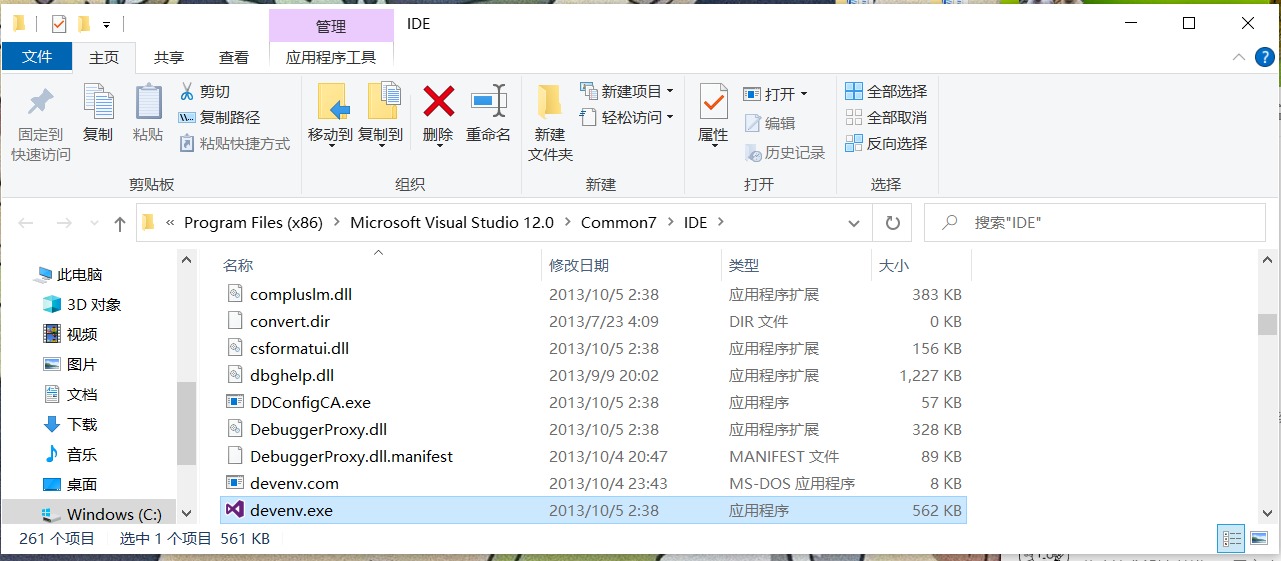
Task: Expand the chevron after Common7 in the path
Action: point(670,223)
